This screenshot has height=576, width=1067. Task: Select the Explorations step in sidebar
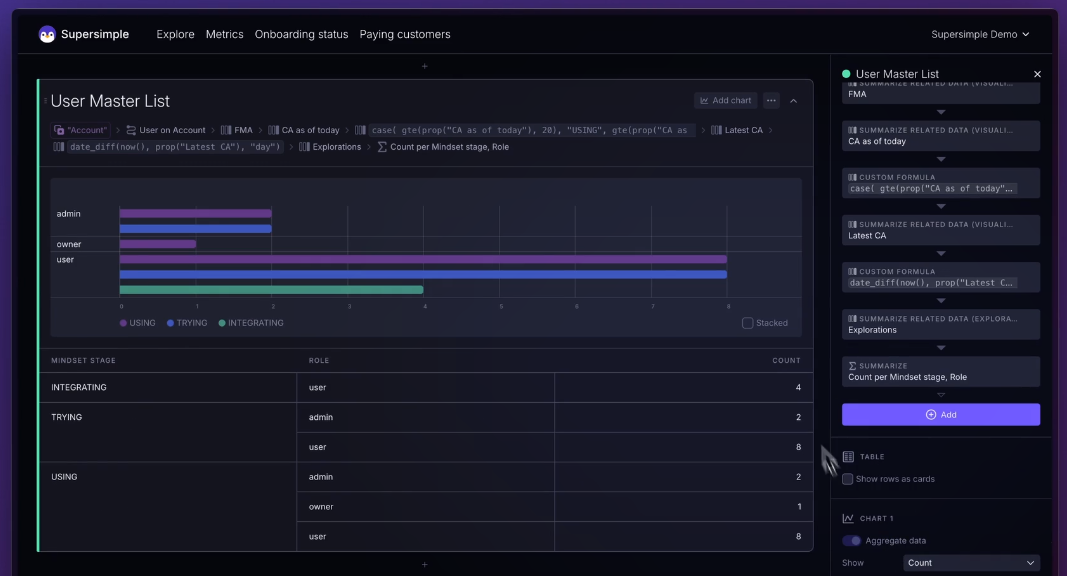(940, 325)
